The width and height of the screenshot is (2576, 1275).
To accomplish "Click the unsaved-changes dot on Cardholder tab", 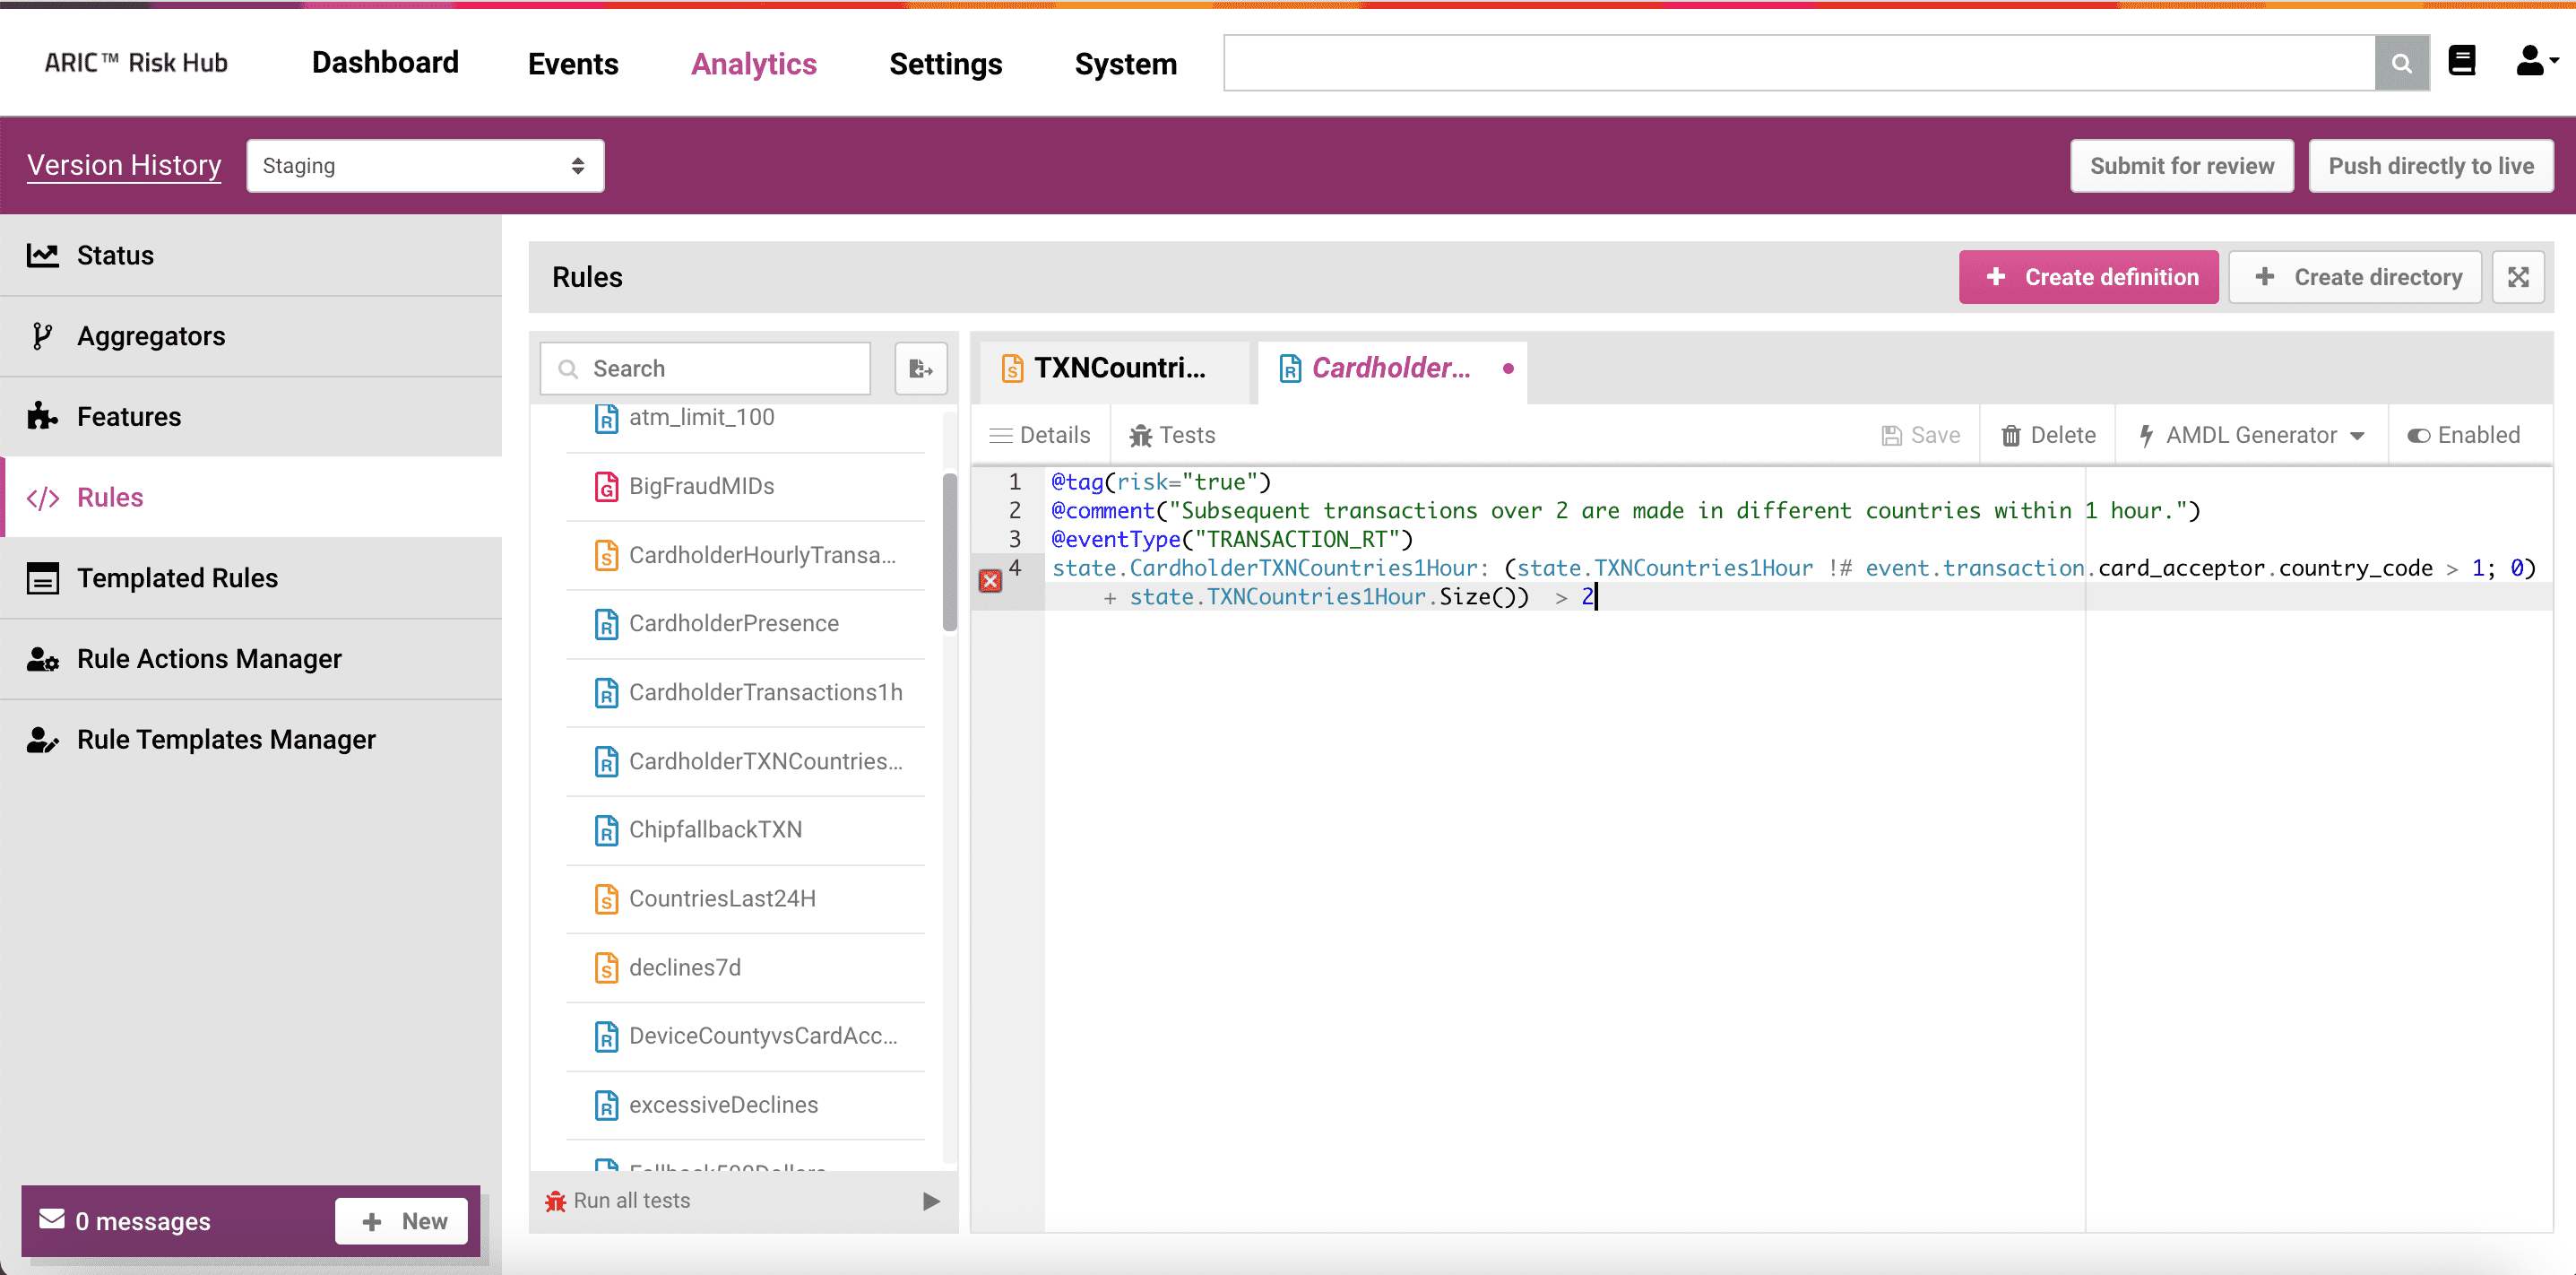I will [x=1508, y=369].
